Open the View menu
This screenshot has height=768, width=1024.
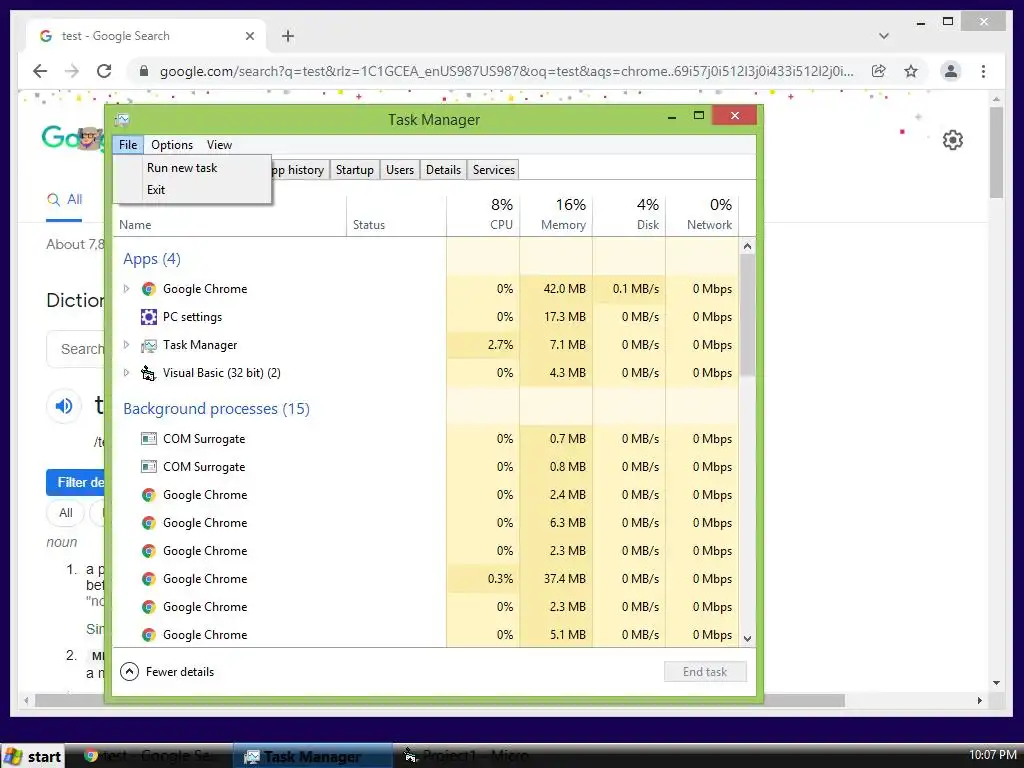click(219, 145)
